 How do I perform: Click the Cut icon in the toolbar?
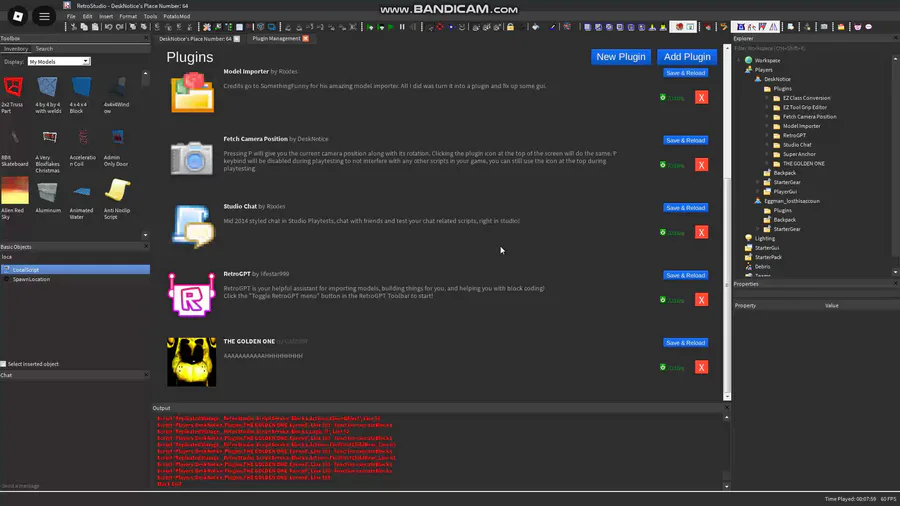tap(74, 27)
